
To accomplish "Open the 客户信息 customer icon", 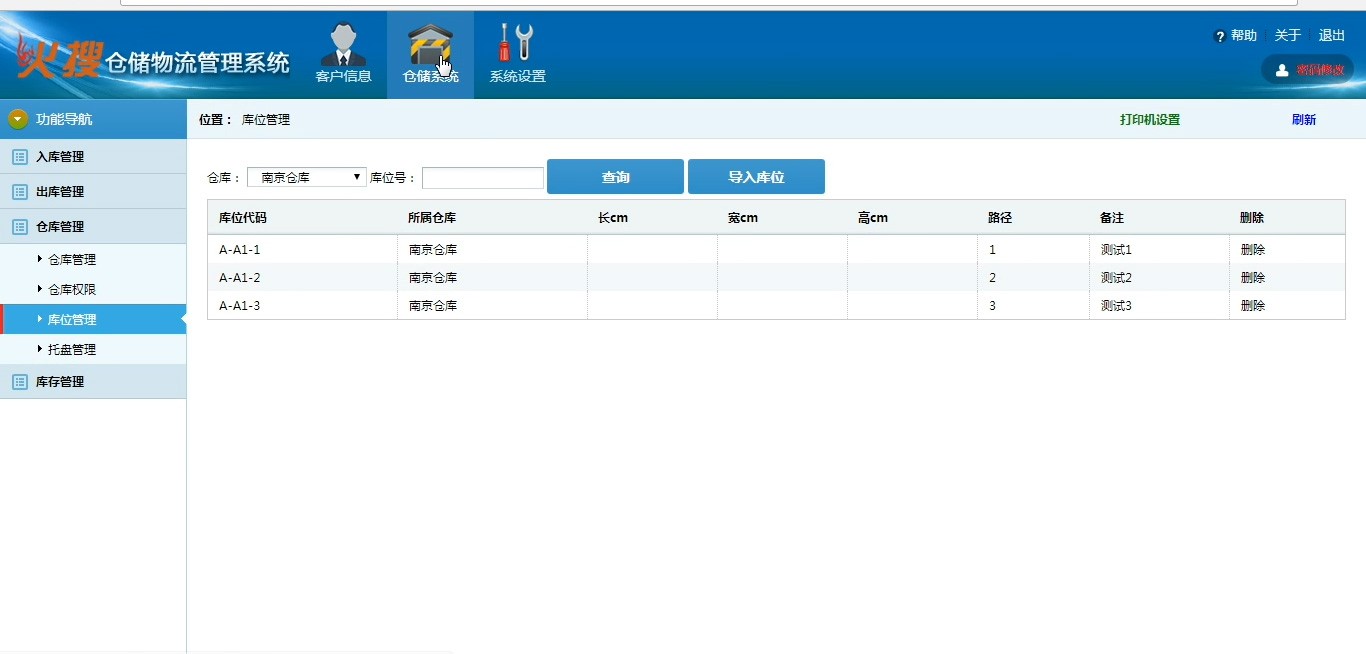I will (343, 45).
